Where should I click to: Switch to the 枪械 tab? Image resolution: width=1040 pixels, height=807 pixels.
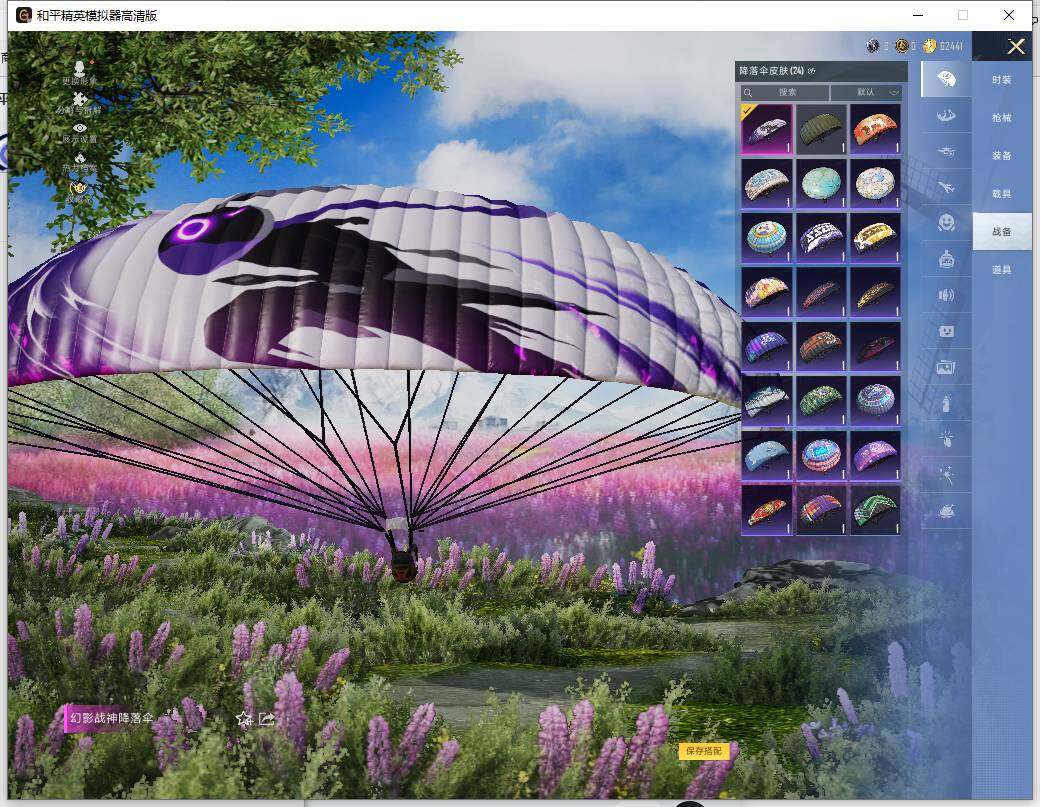click(x=1001, y=118)
